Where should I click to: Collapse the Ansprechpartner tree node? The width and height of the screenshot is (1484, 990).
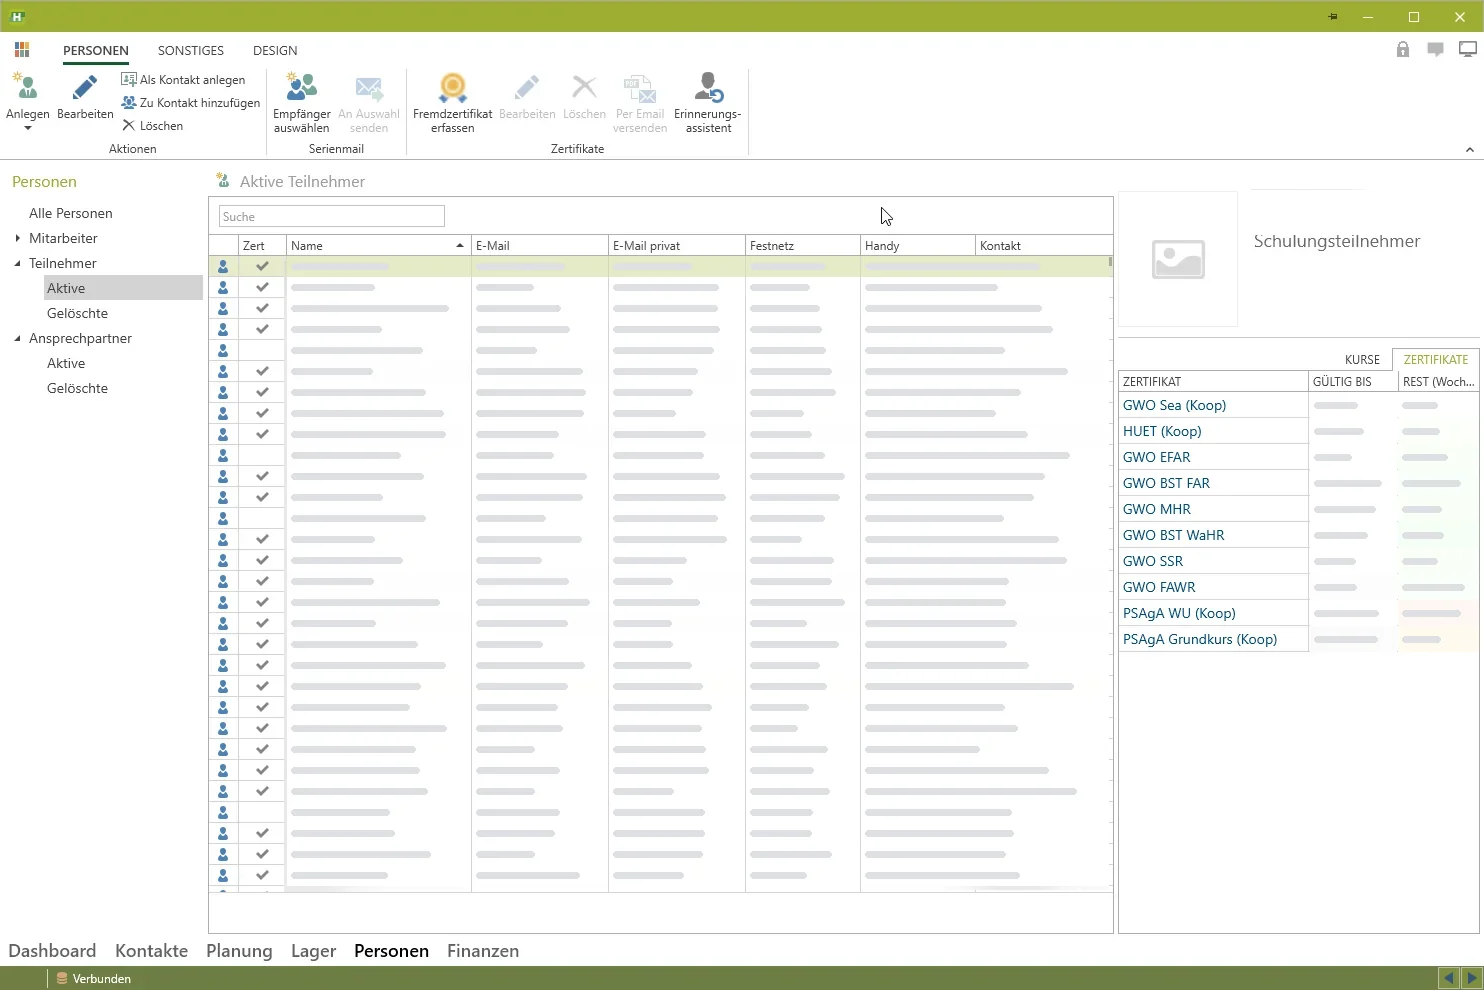pos(18,338)
